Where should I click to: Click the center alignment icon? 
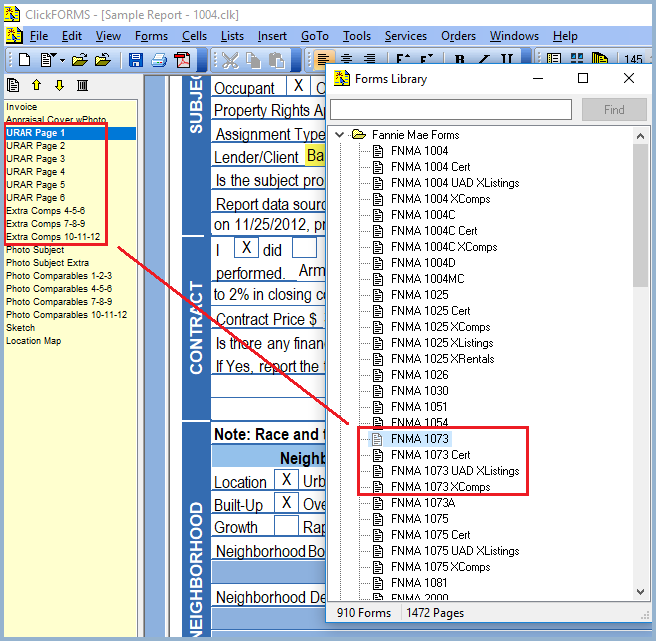click(346, 59)
